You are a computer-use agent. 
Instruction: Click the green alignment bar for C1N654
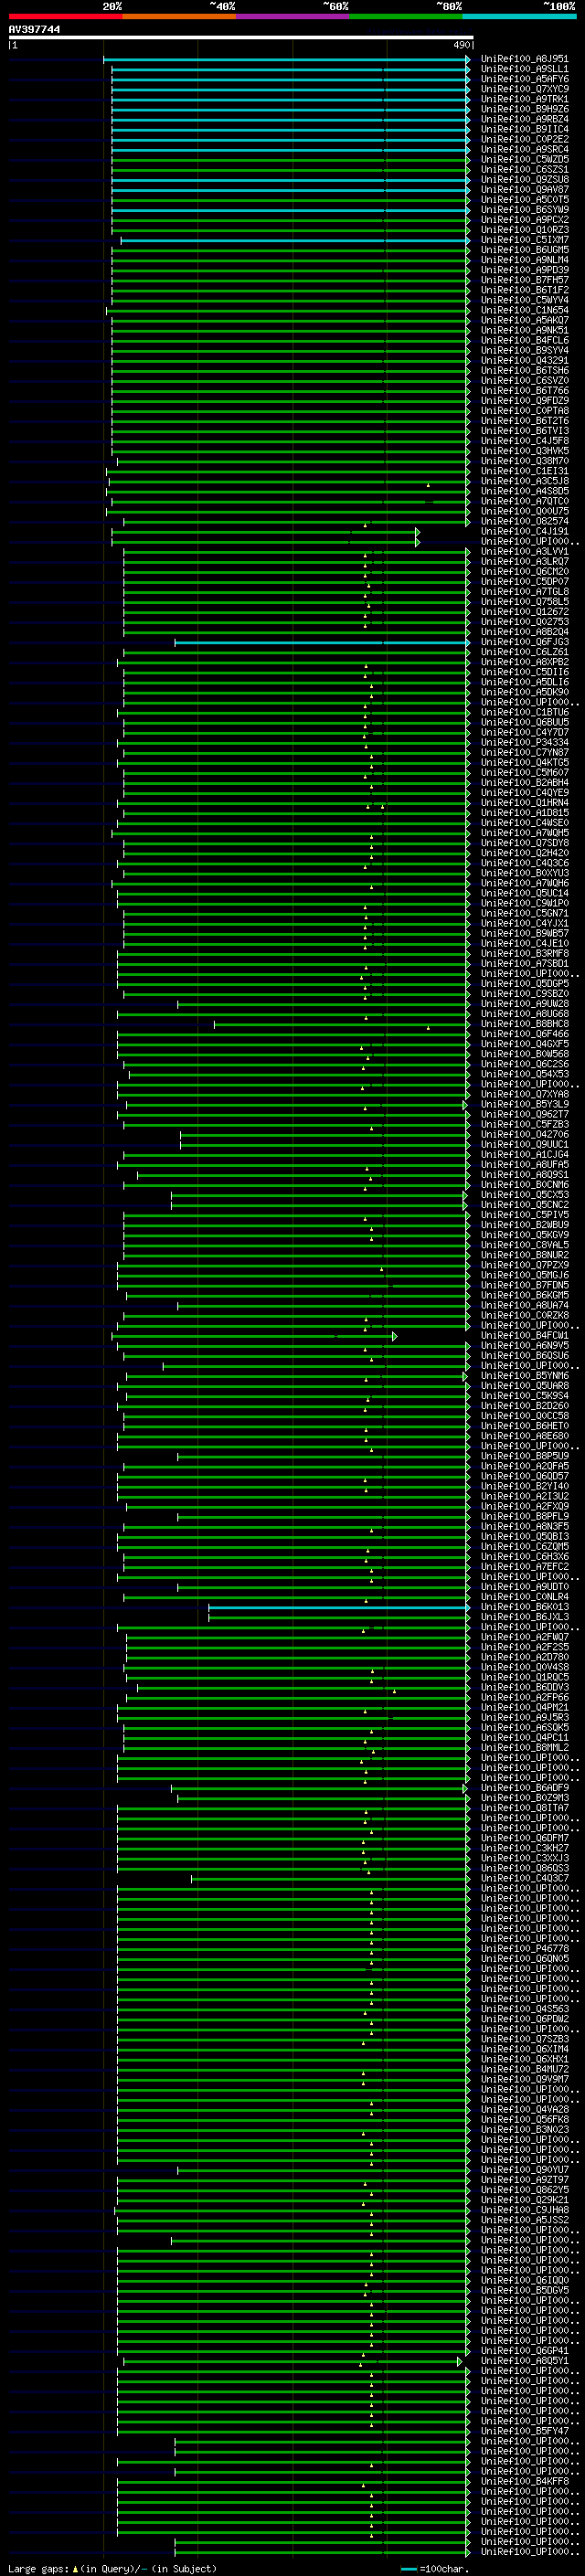287,310
